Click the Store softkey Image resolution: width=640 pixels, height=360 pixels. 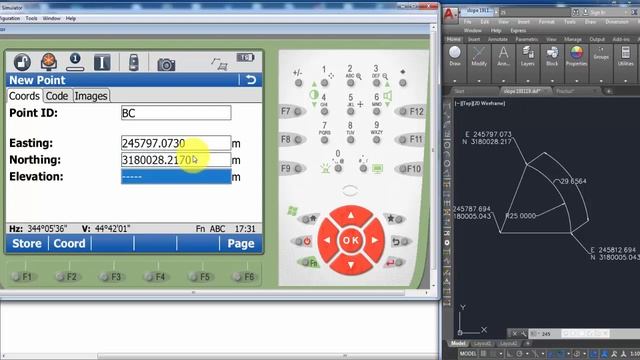27,243
